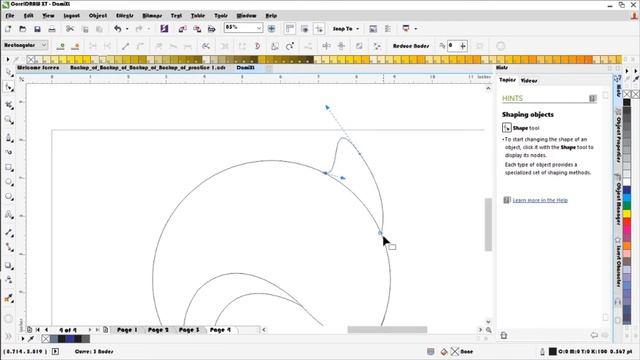Open the Snap To dropdown
The height and width of the screenshot is (360, 640).
click(x=345, y=29)
